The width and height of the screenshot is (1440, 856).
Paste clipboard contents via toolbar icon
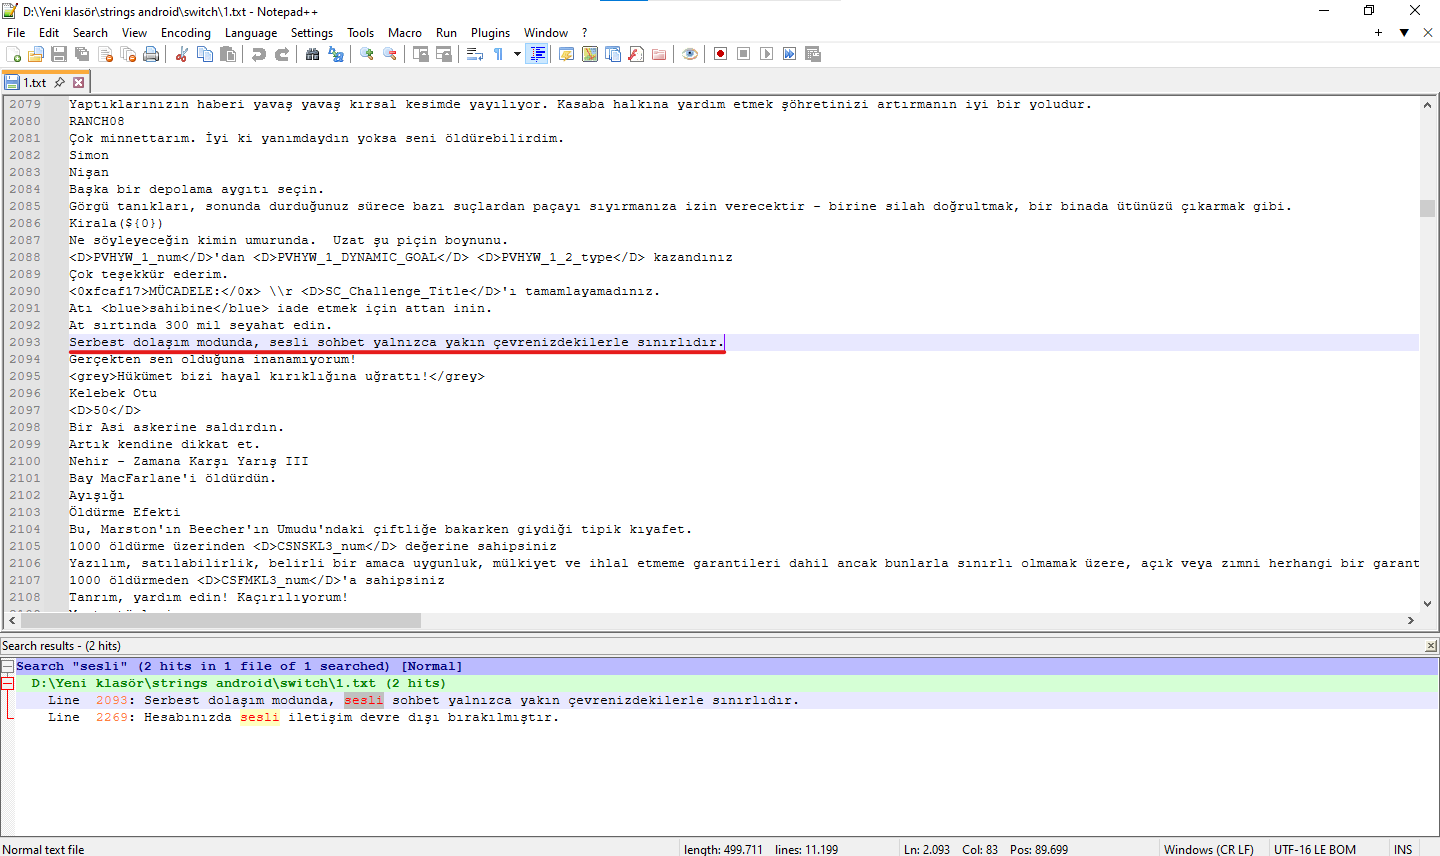pyautogui.click(x=228, y=54)
